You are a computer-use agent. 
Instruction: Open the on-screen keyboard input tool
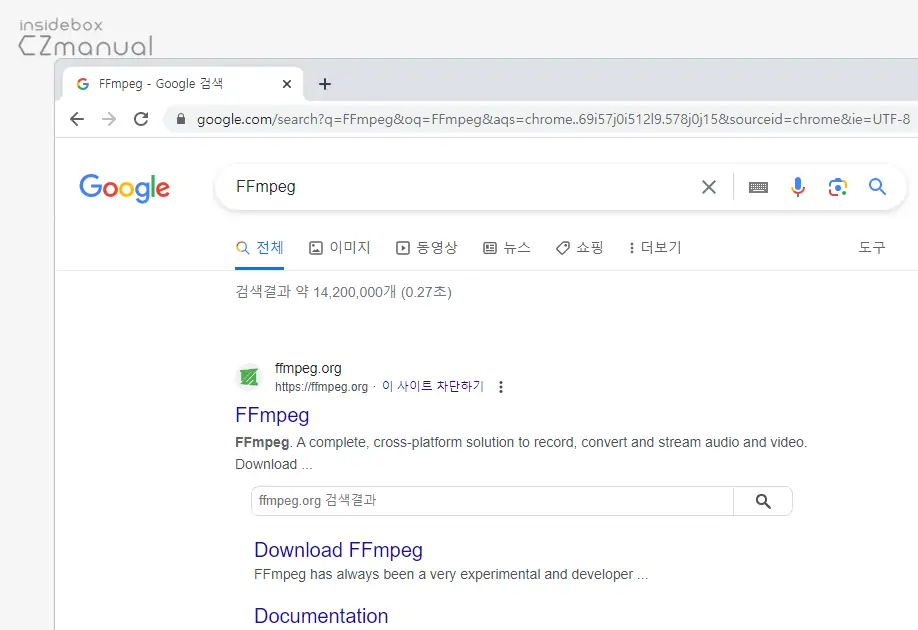pyautogui.click(x=758, y=187)
